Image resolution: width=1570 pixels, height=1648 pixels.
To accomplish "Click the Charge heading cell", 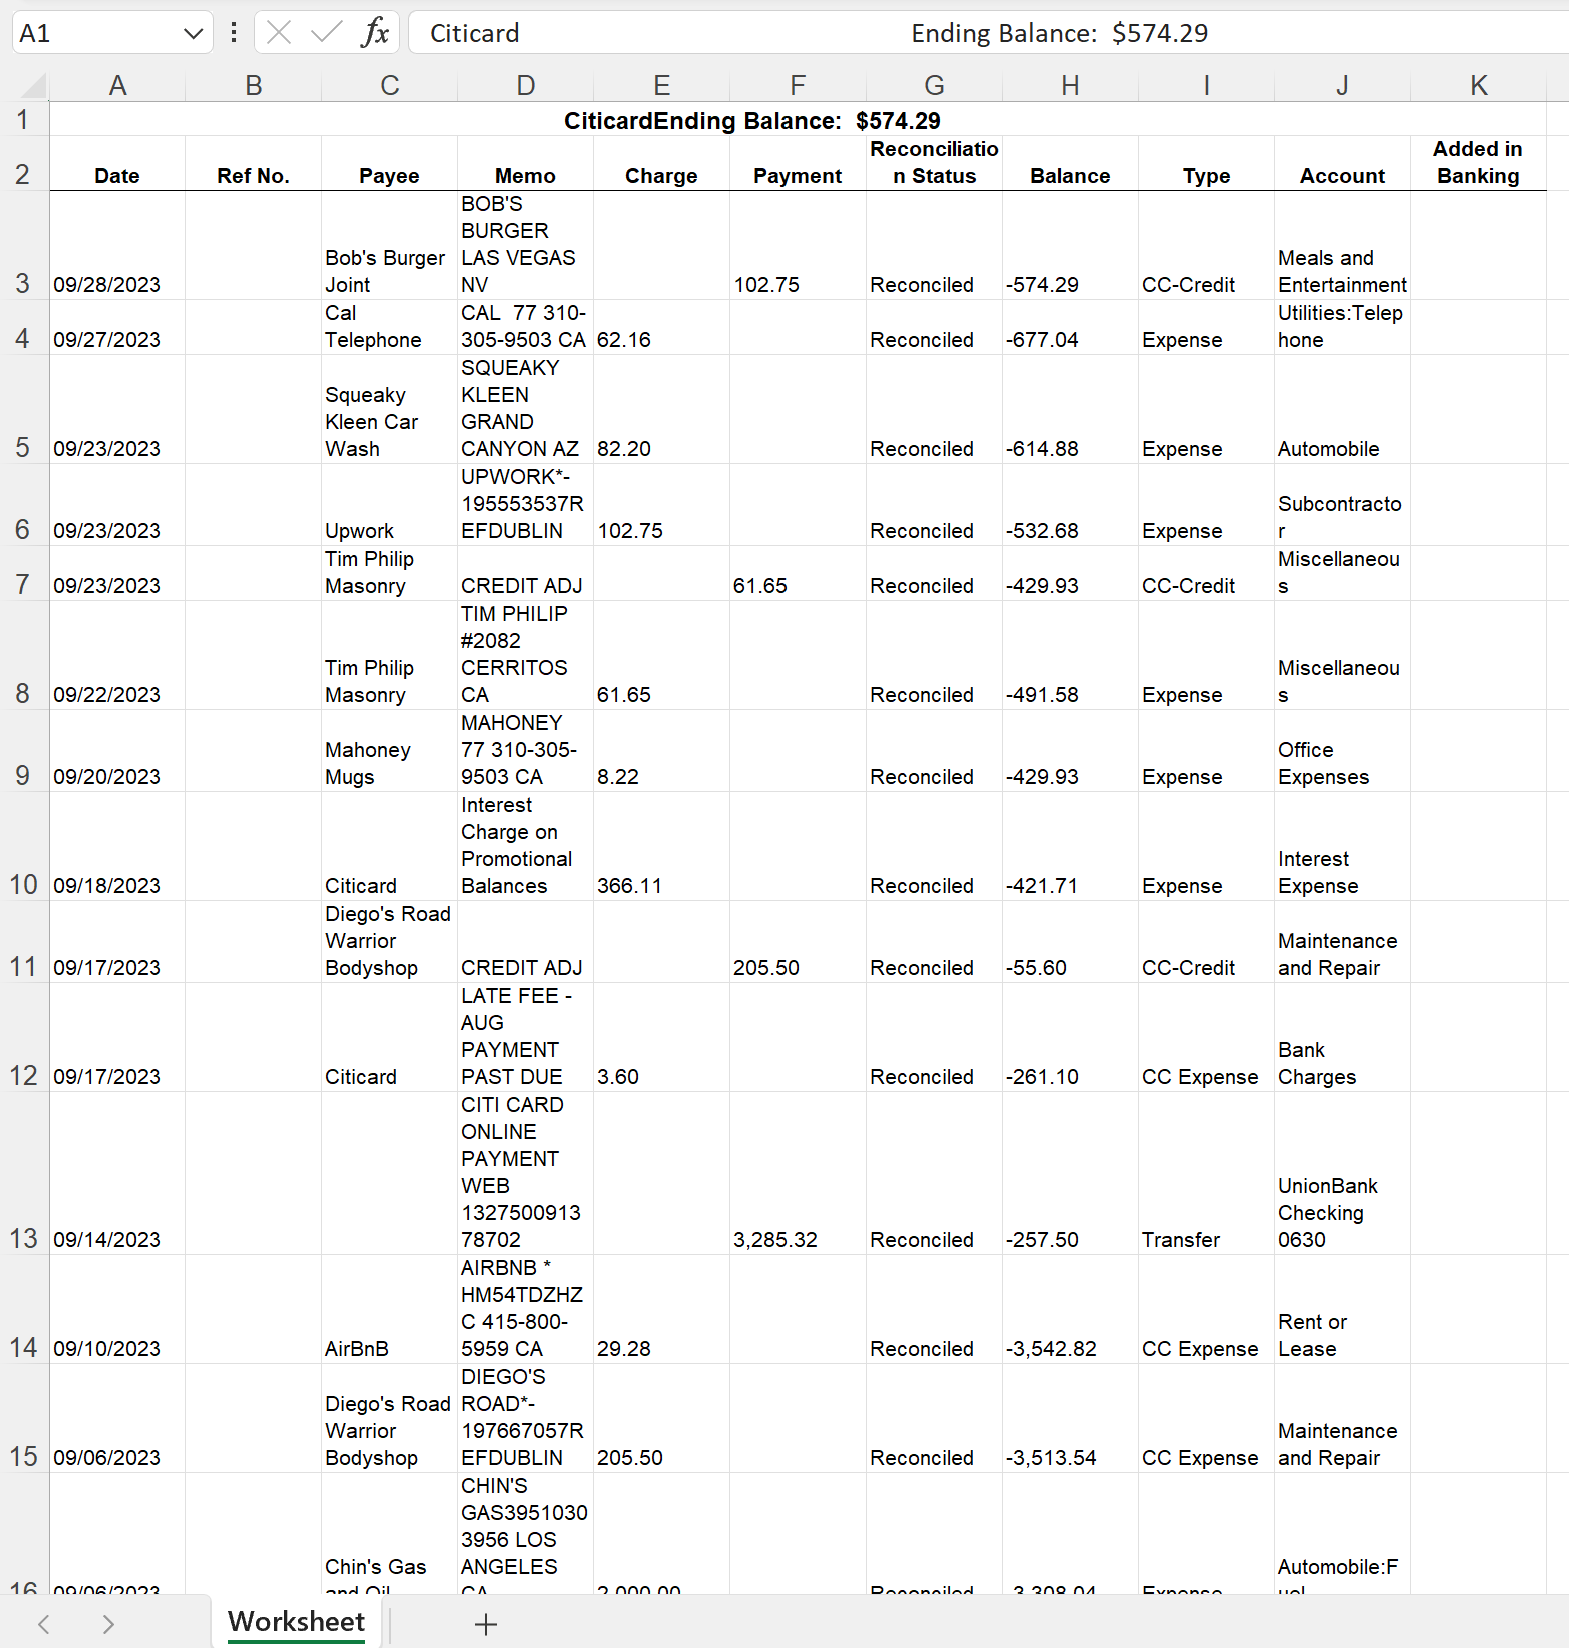I will [x=662, y=164].
